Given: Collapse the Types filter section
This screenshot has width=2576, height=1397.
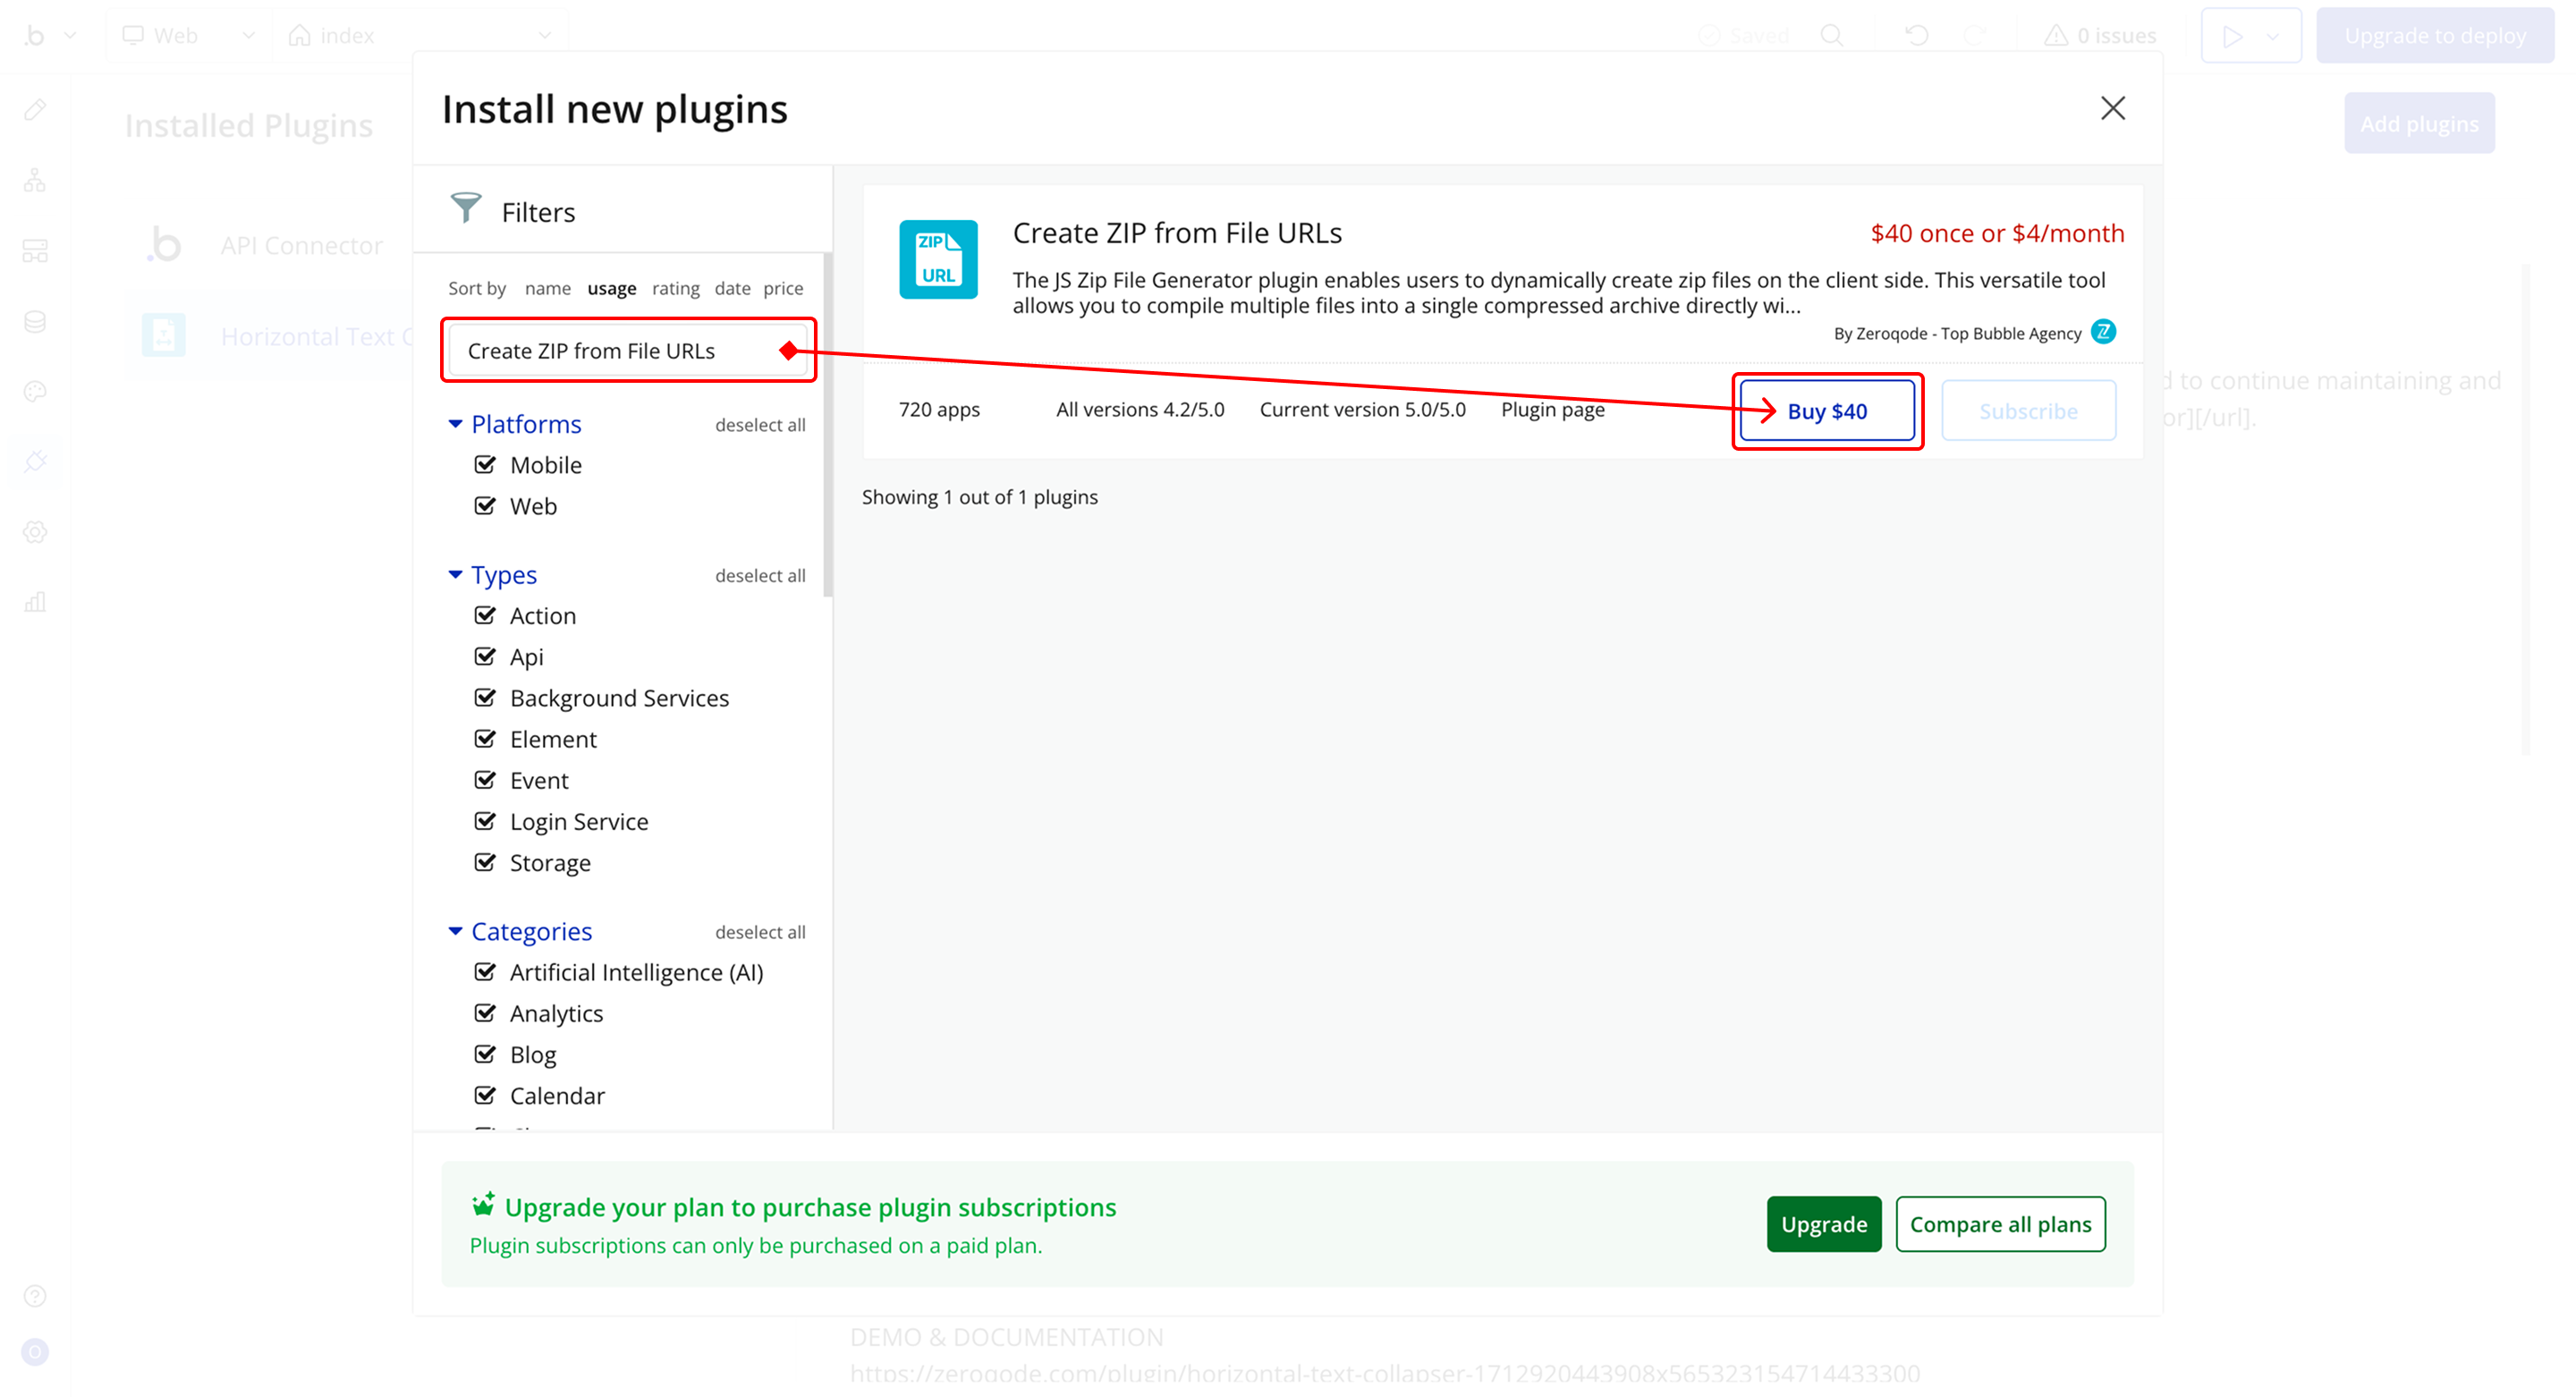Looking at the screenshot, I should (x=455, y=575).
